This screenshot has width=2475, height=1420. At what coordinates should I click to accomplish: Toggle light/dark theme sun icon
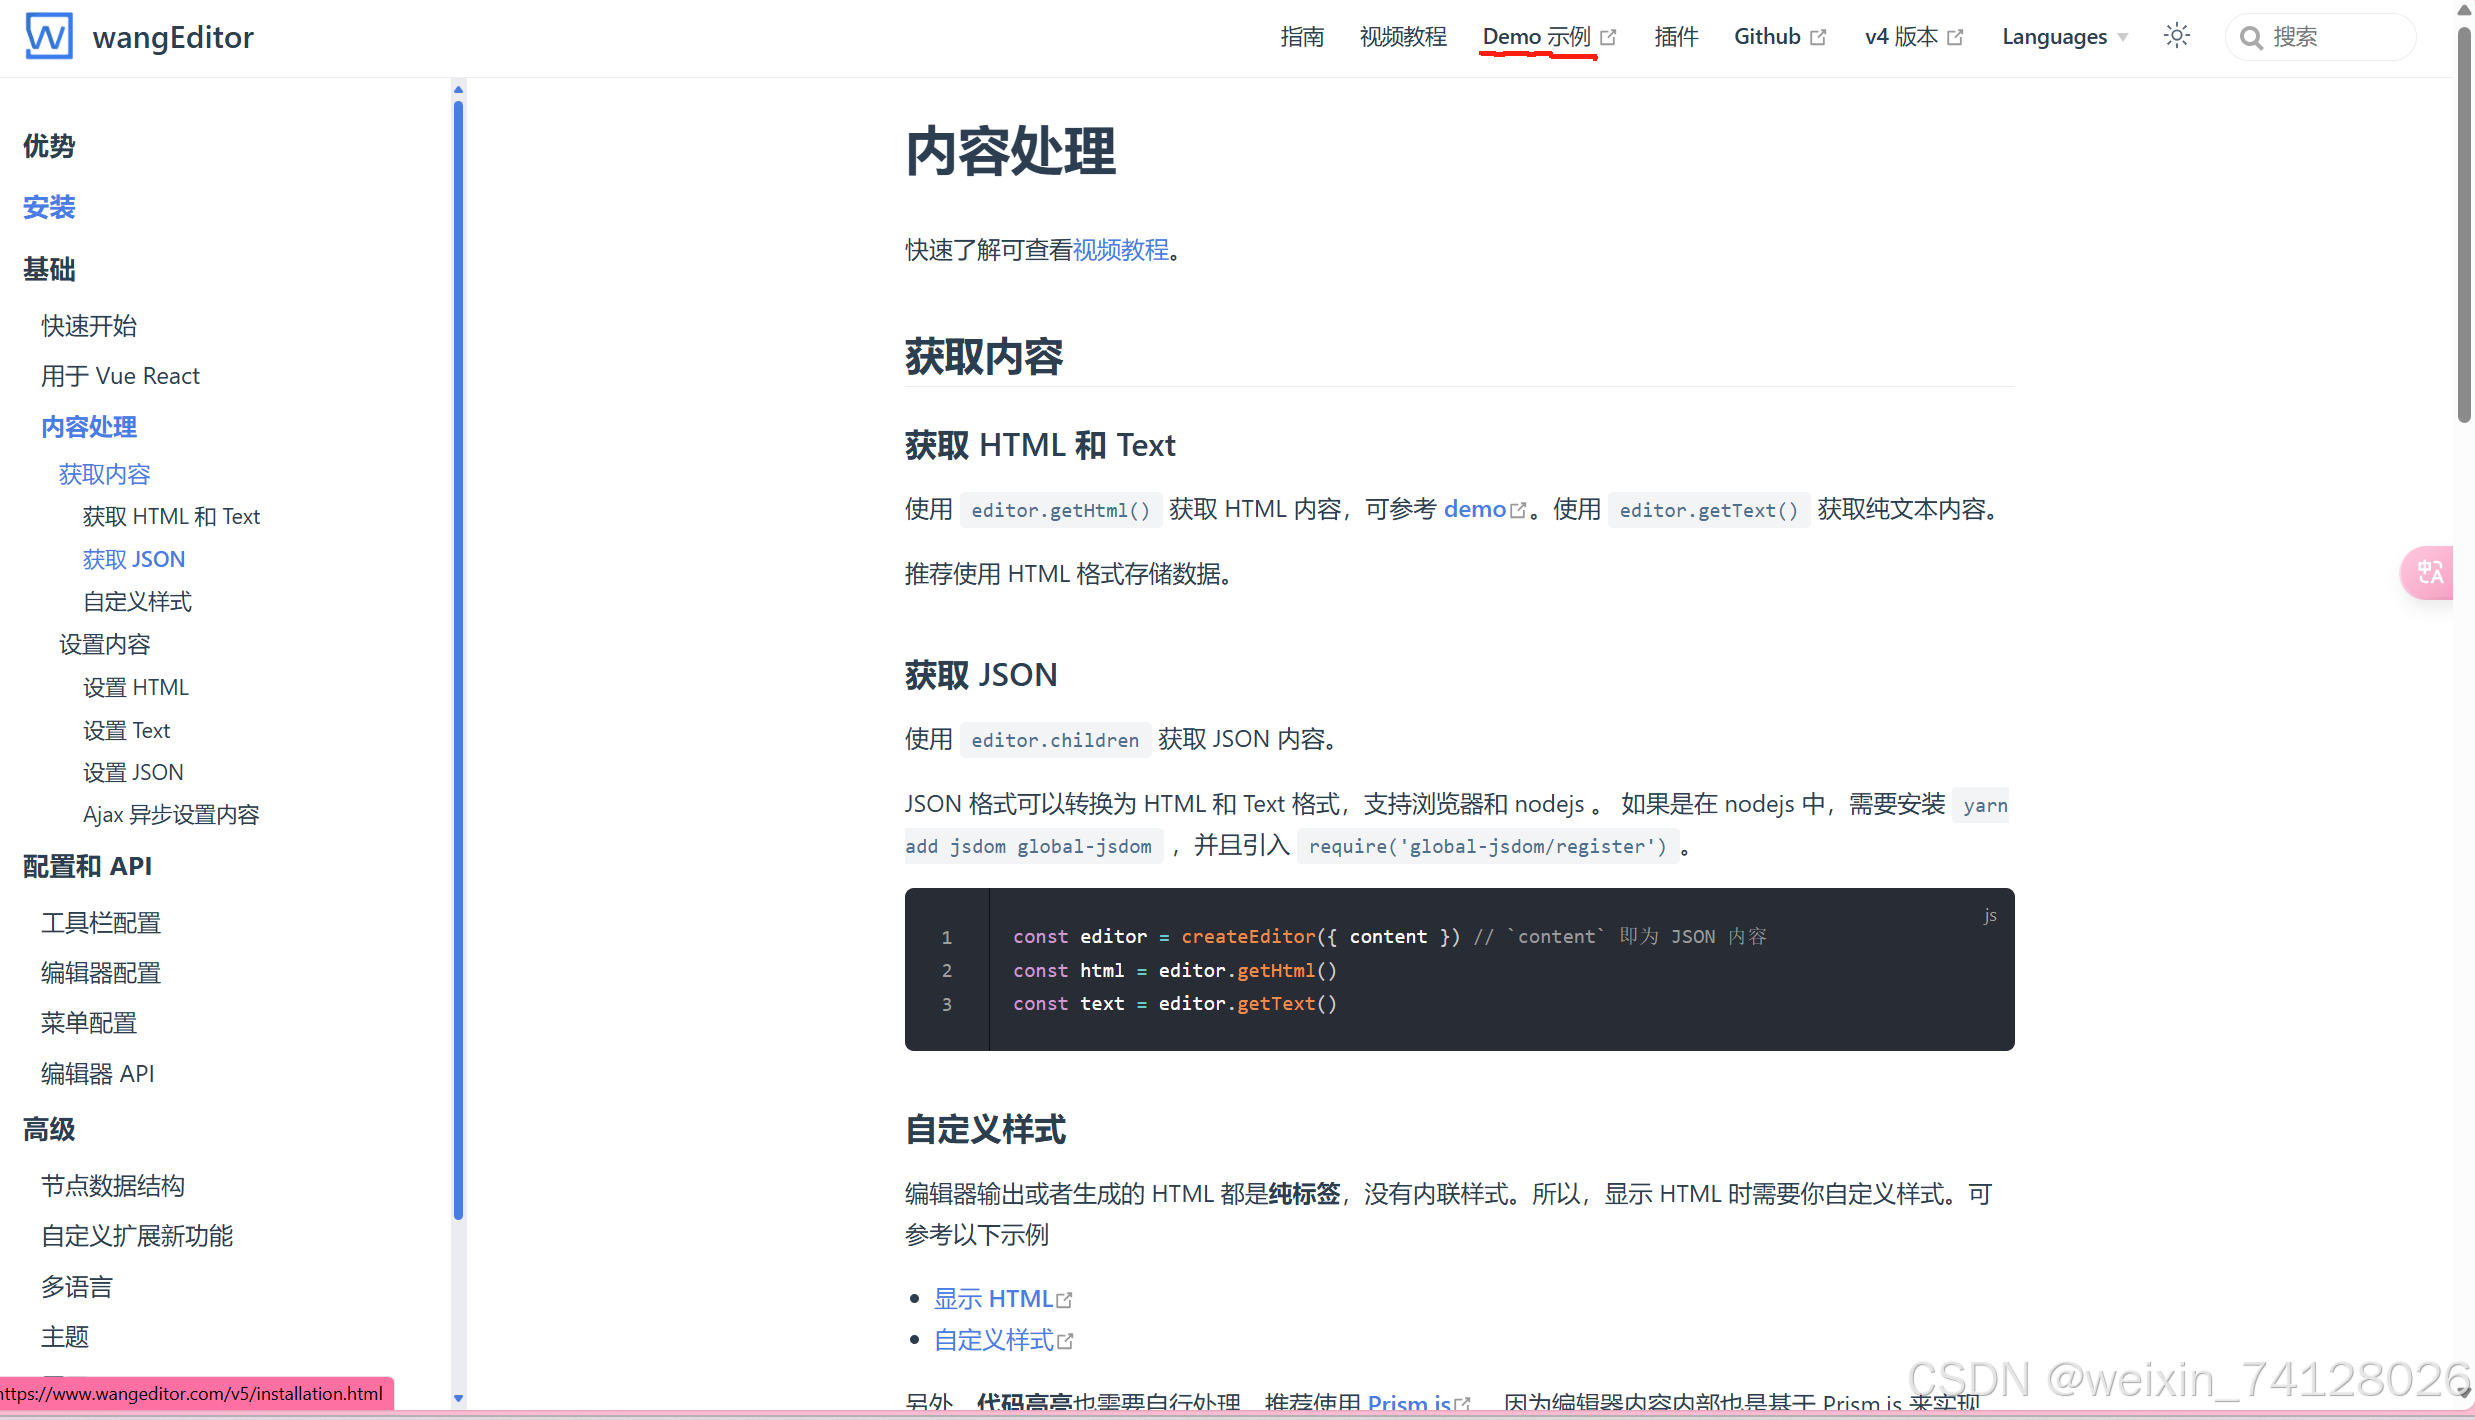(x=2176, y=36)
